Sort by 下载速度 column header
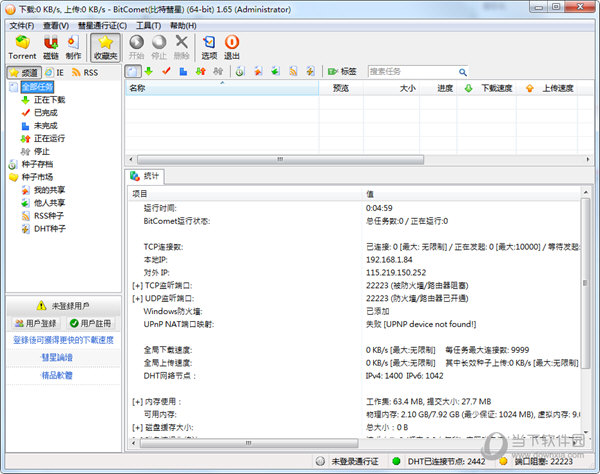The height and width of the screenshot is (474, 600). coord(486,88)
